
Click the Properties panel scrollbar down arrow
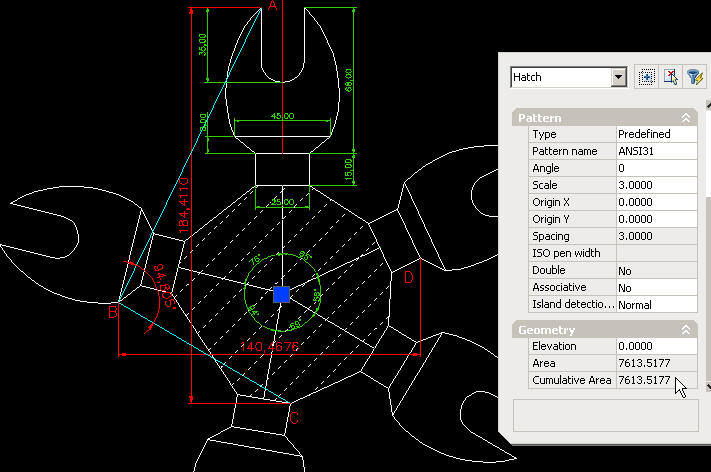pos(708,387)
